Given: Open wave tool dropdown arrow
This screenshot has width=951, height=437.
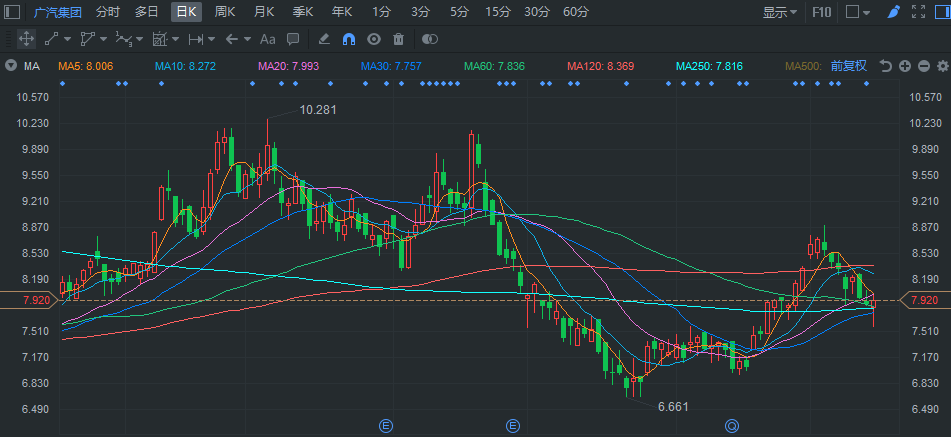Looking at the screenshot, I should point(139,39).
